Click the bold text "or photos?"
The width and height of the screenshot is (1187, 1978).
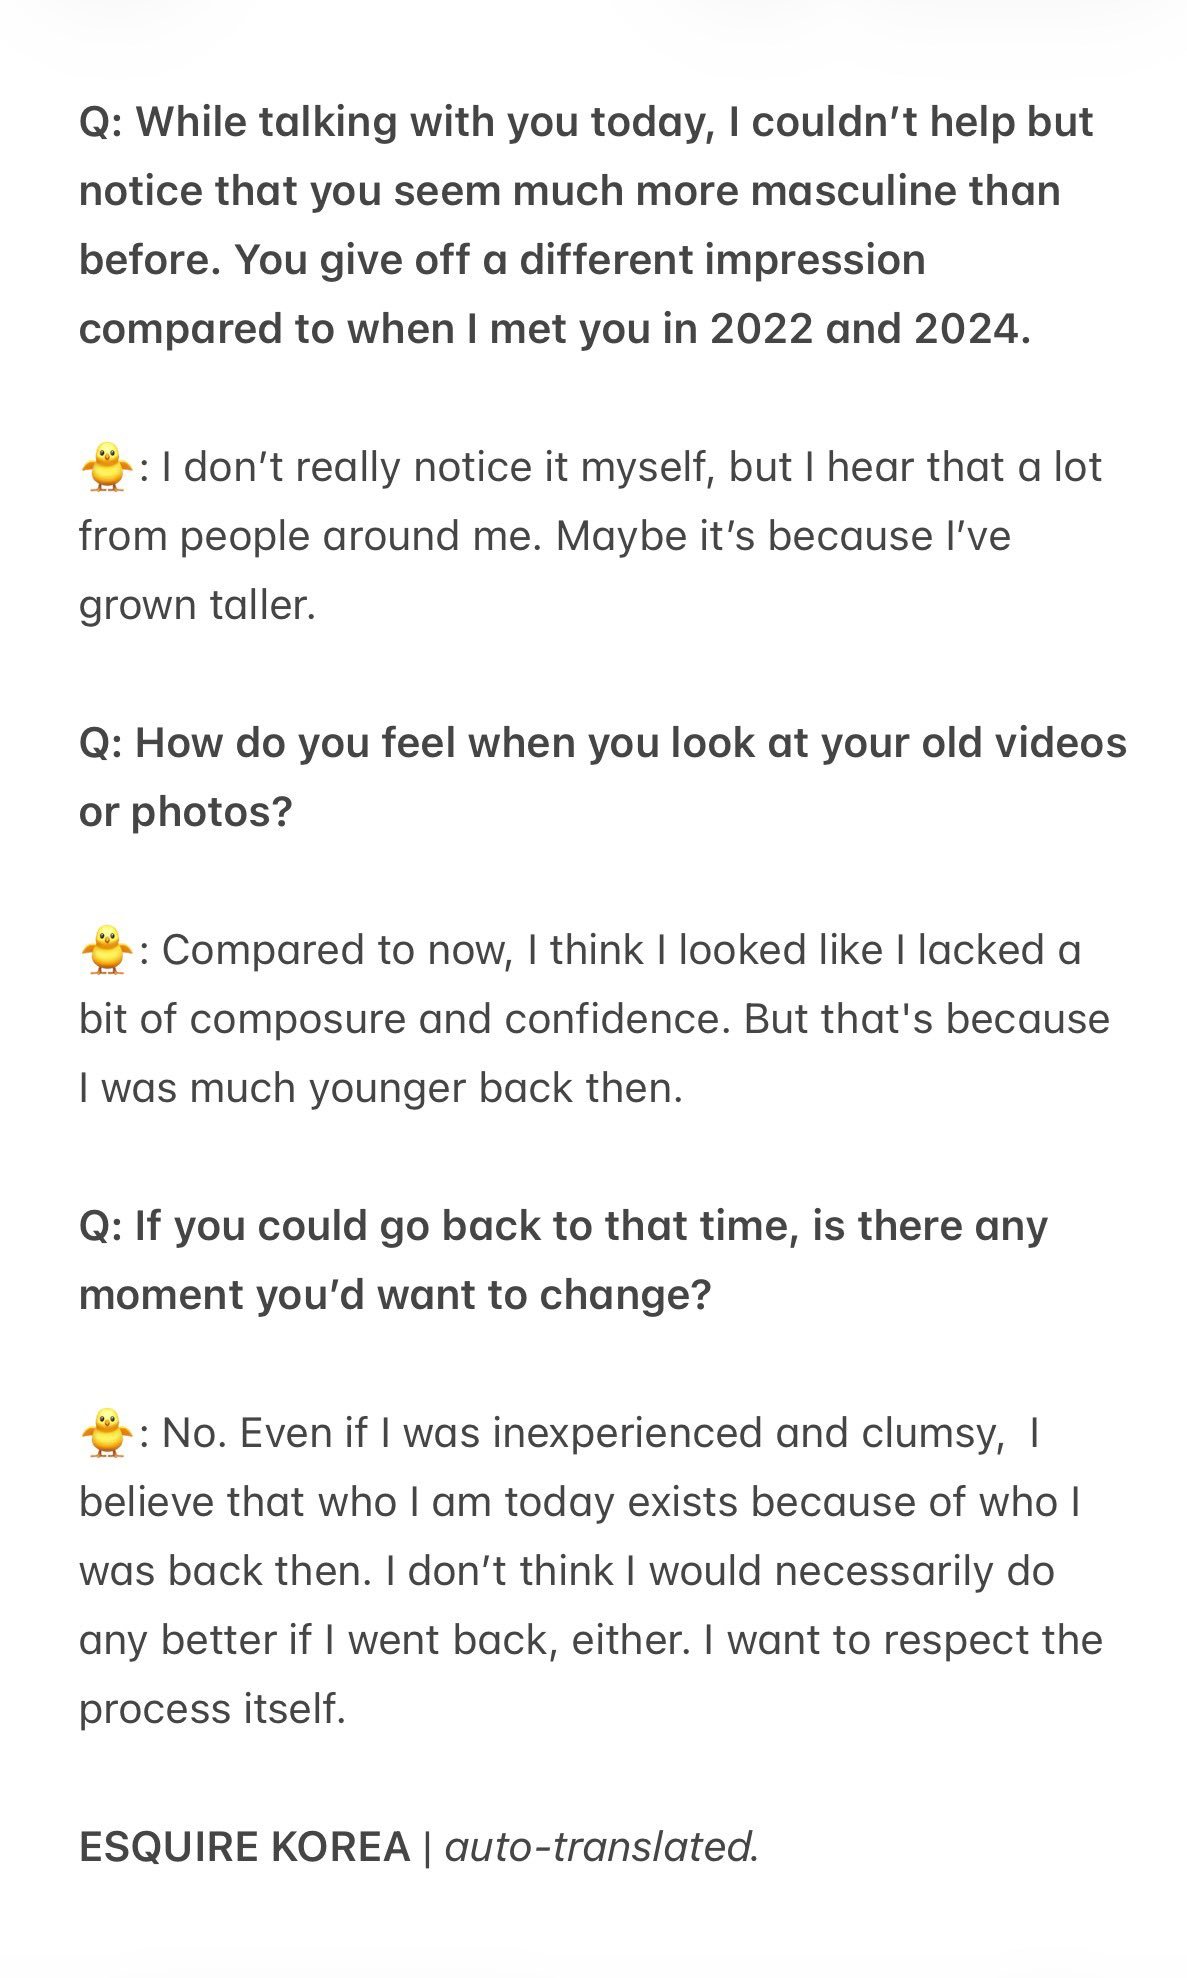tap(185, 813)
